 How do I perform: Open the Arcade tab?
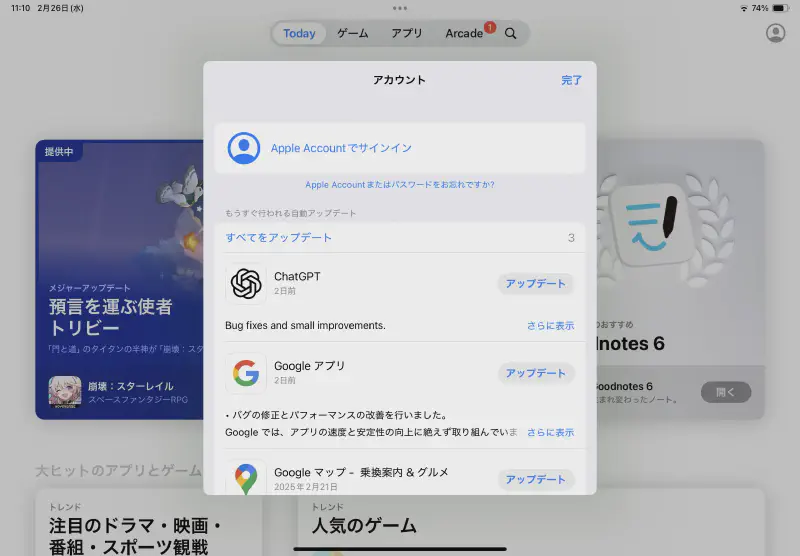[x=464, y=34]
